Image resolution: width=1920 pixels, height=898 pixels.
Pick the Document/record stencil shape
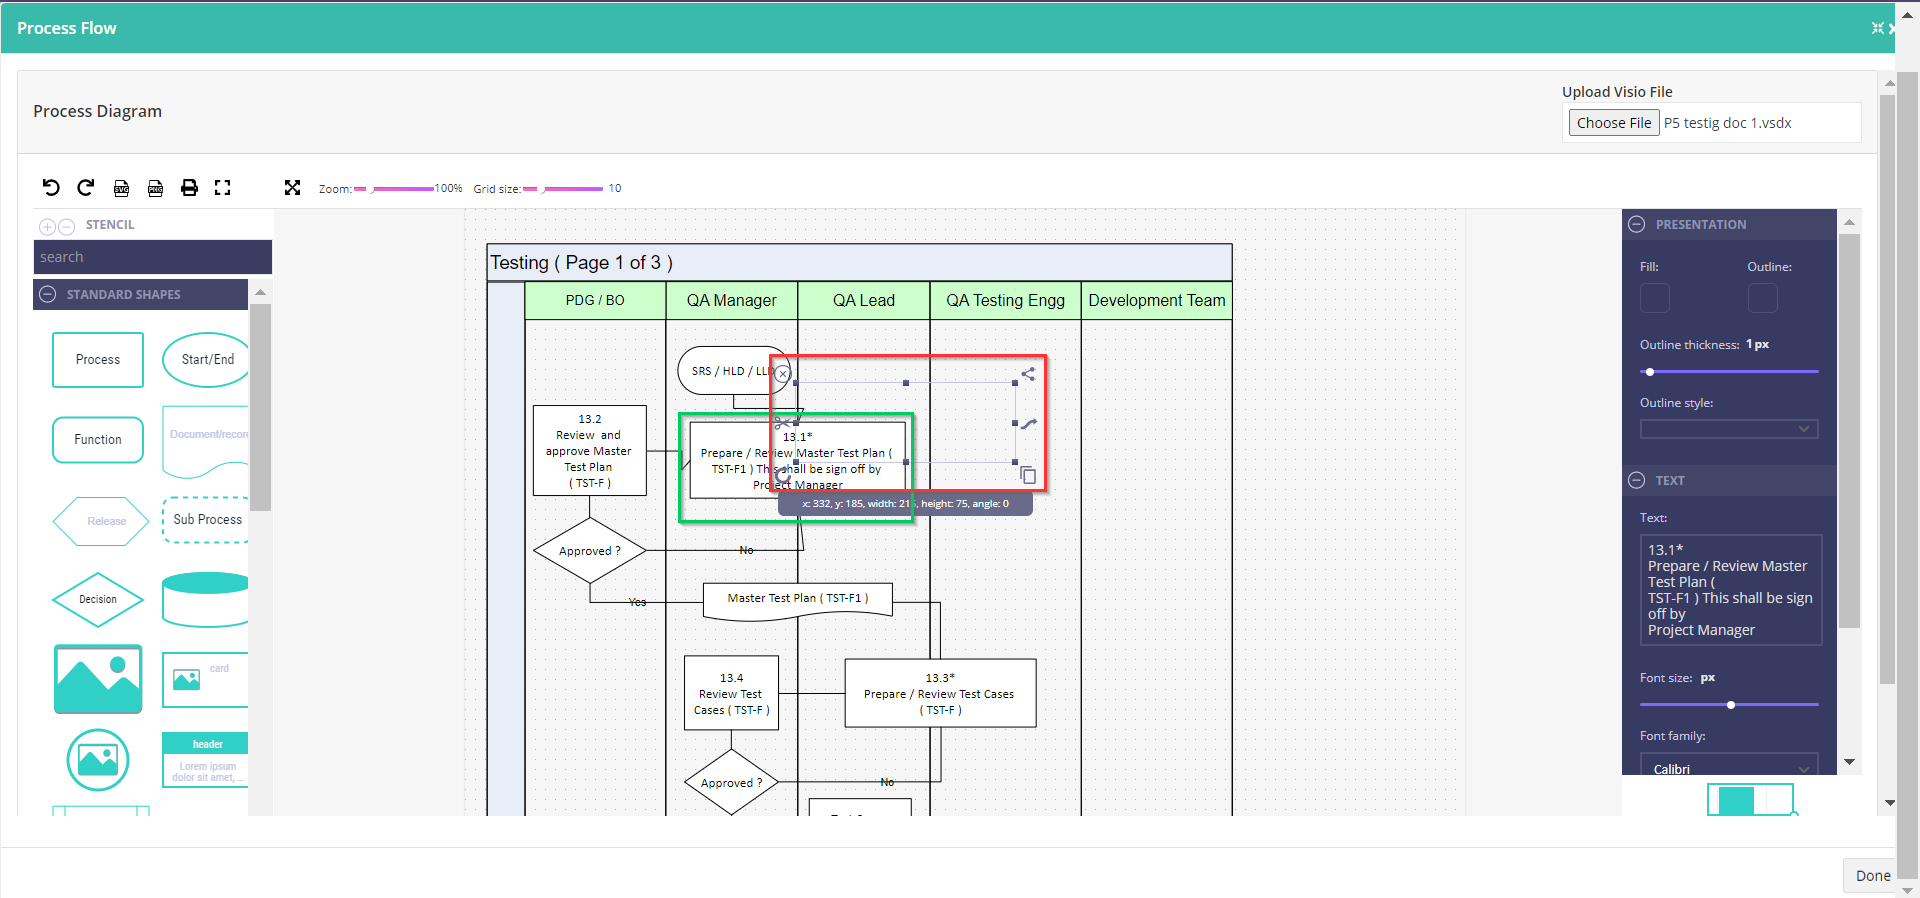[206, 440]
